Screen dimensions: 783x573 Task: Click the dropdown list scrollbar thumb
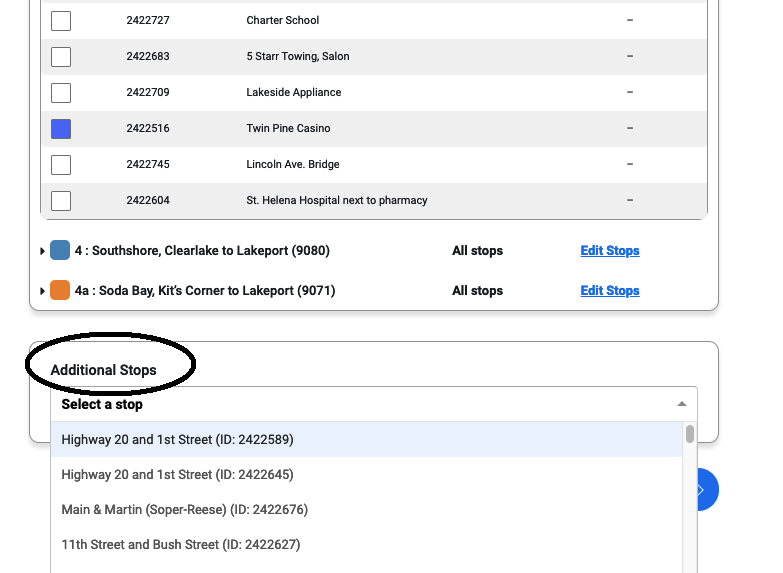pyautogui.click(x=690, y=434)
